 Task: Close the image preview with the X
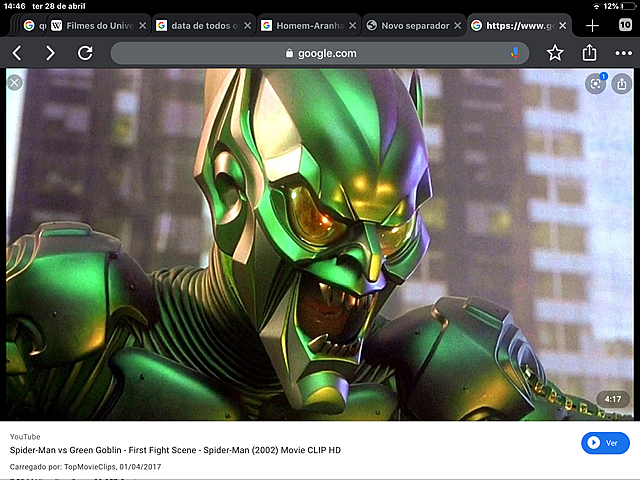[x=15, y=83]
